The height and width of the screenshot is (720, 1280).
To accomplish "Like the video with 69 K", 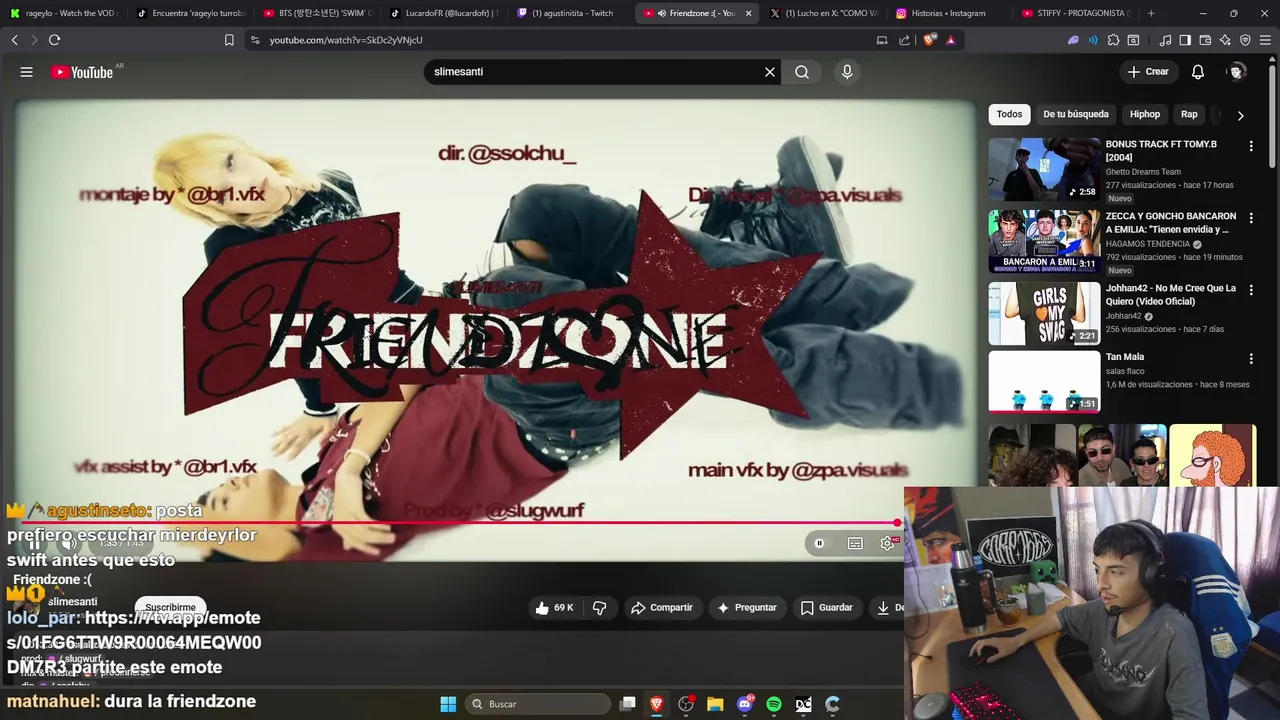I will point(554,607).
